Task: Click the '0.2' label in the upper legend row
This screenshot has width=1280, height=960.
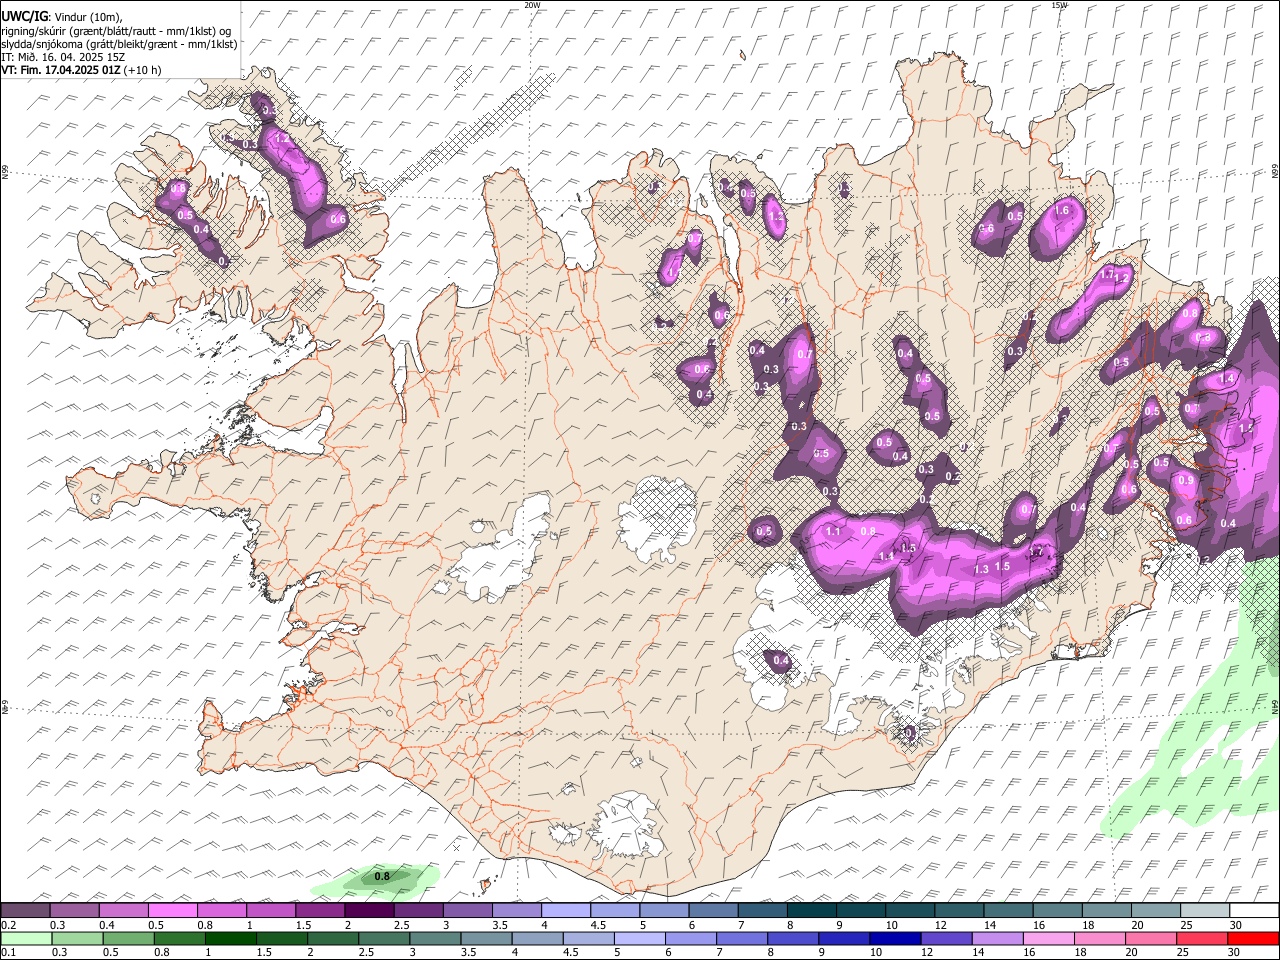Action: click(8, 925)
